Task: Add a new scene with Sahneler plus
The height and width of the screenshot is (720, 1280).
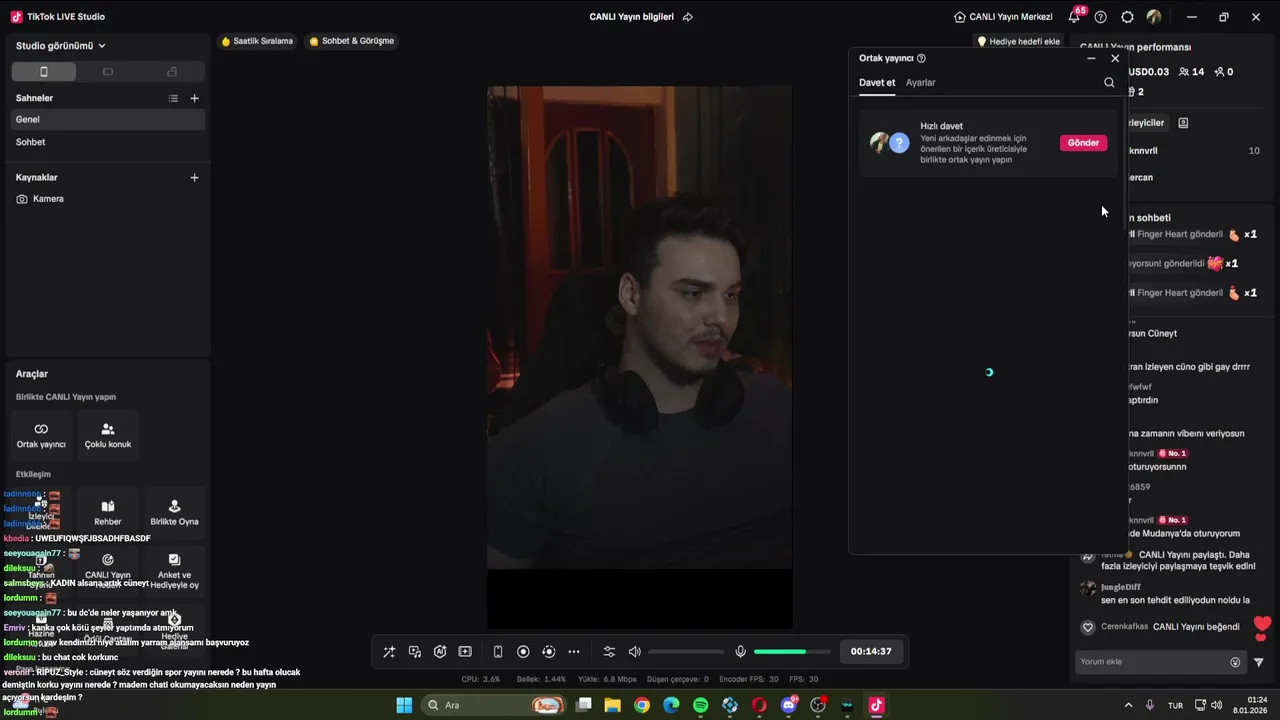Action: pyautogui.click(x=195, y=98)
